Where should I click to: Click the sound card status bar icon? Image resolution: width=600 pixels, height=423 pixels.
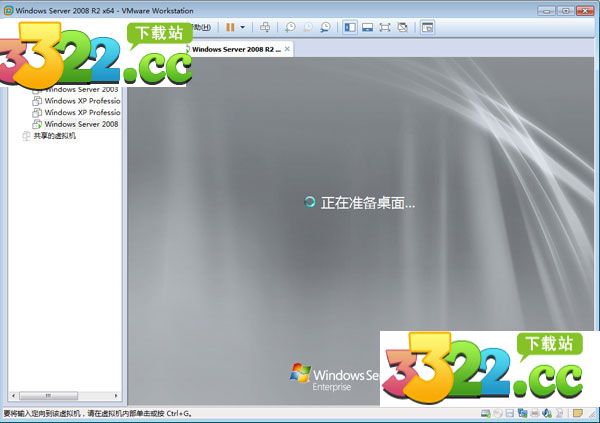[x=547, y=413]
